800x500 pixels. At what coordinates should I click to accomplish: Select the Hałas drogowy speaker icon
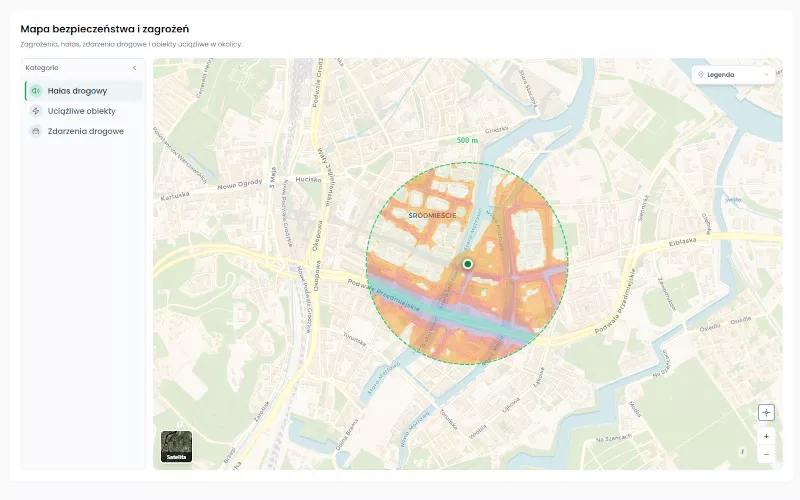(35, 91)
